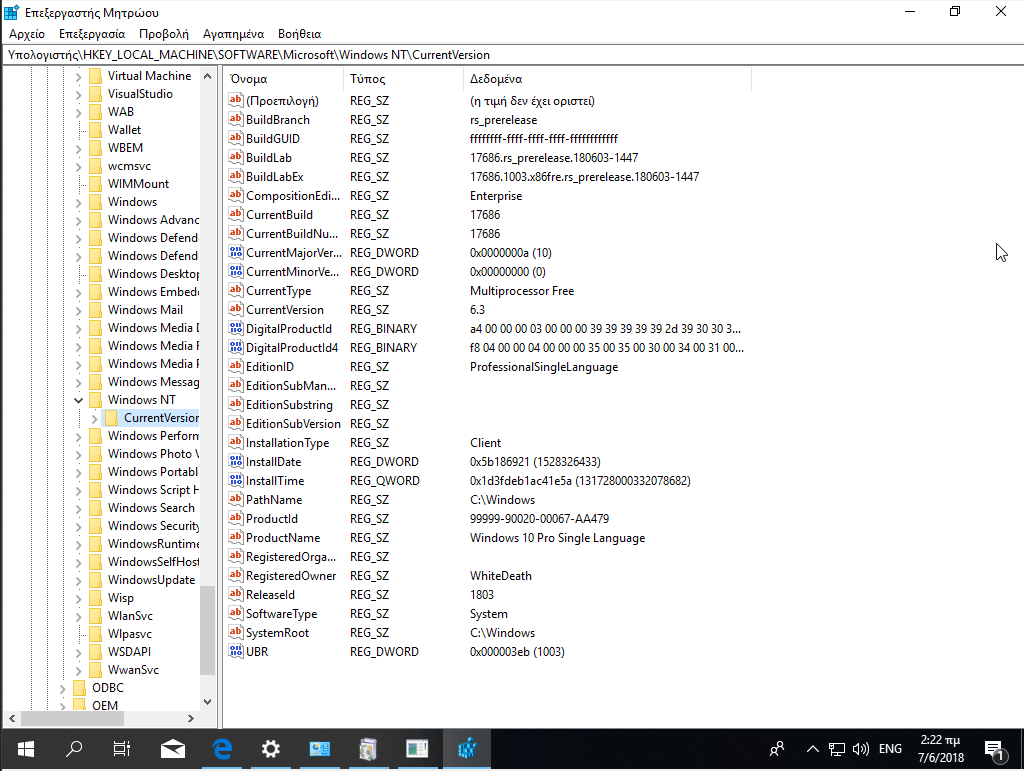
Task: Select the Wallet key in tree
Action: click(124, 130)
